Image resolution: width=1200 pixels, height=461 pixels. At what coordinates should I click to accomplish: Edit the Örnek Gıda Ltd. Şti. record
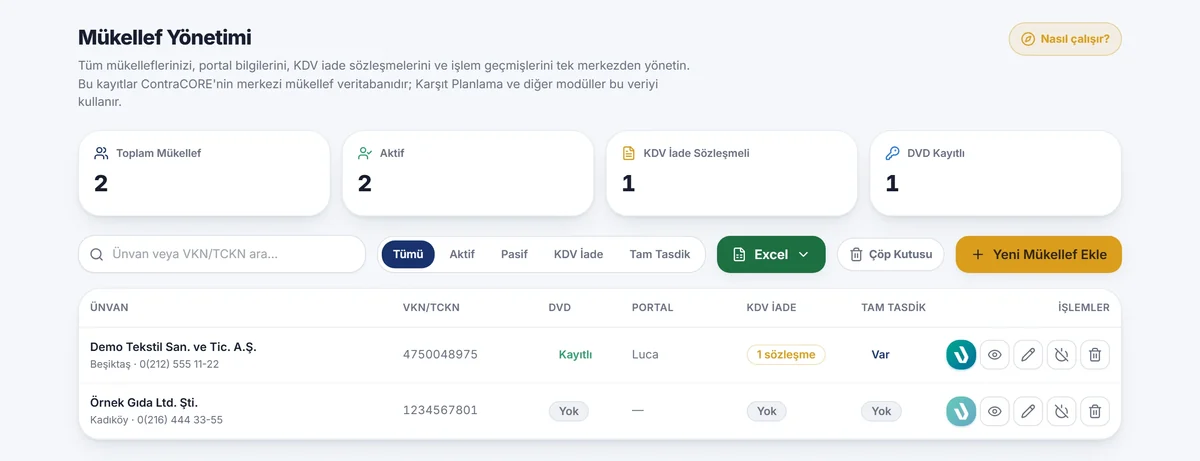(1028, 411)
